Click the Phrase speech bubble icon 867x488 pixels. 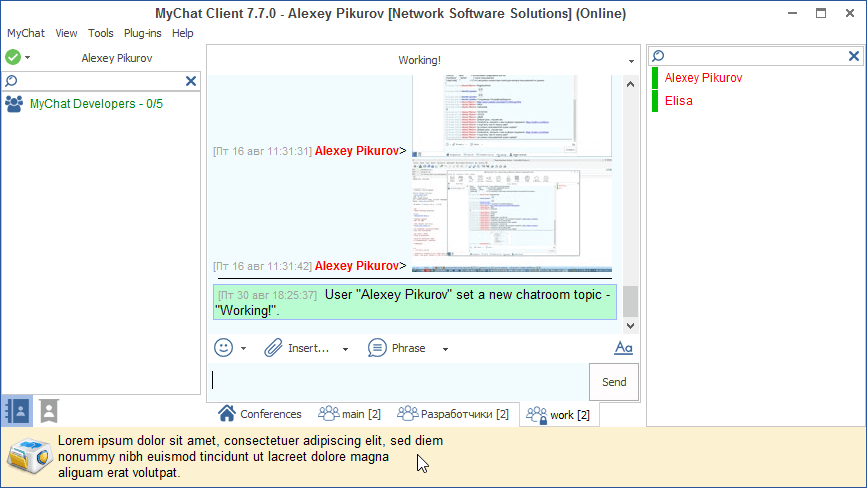point(377,348)
